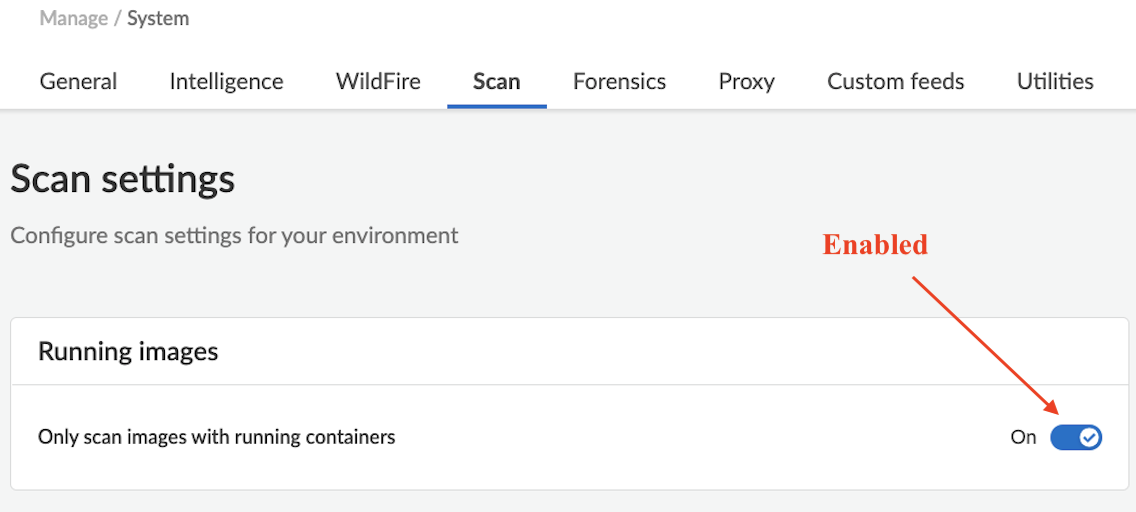Viewport: 1136px width, 512px height.
Task: Click the On label beside the toggle
Action: [1023, 437]
